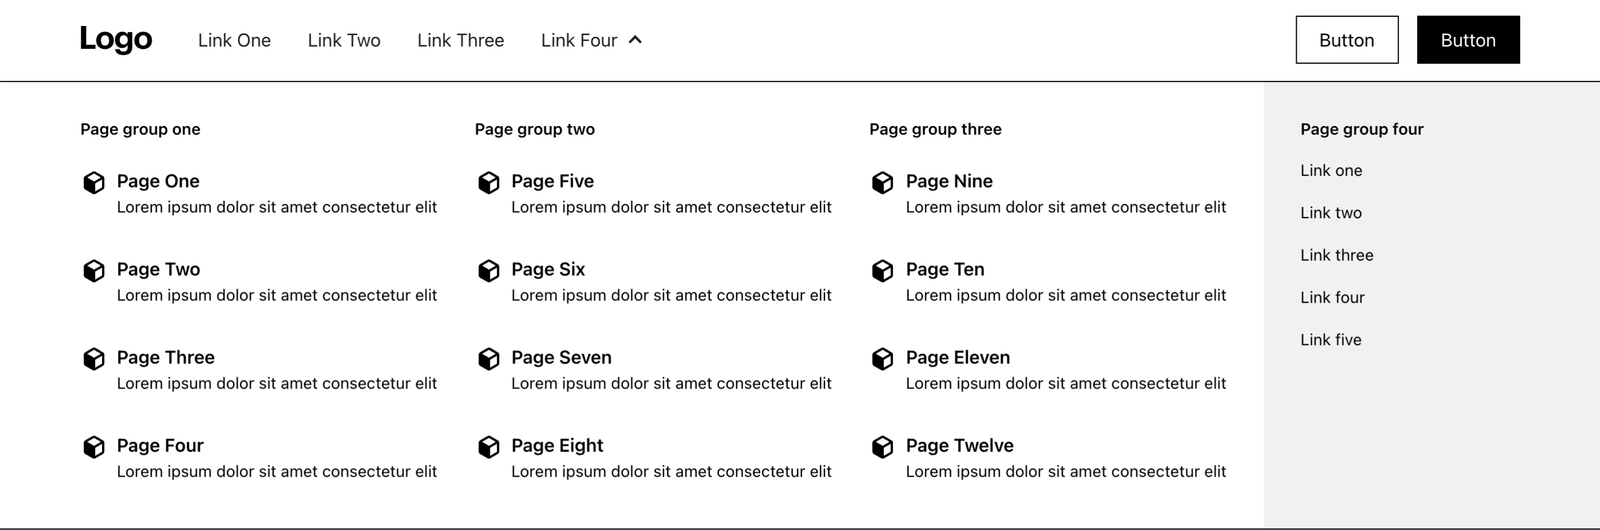Image resolution: width=1600 pixels, height=530 pixels.
Task: Collapse the Link Four chevron arrow
Action: pyautogui.click(x=635, y=40)
